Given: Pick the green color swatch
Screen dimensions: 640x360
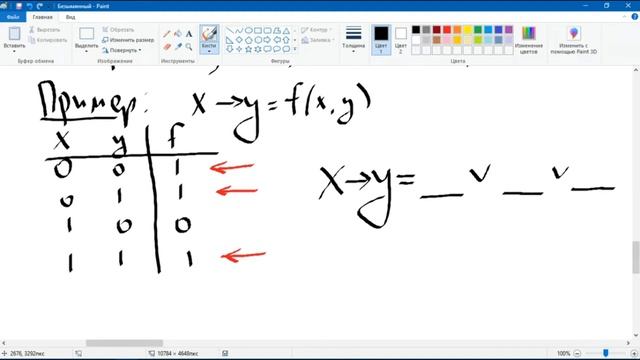Looking at the screenshot, I should point(478,29).
